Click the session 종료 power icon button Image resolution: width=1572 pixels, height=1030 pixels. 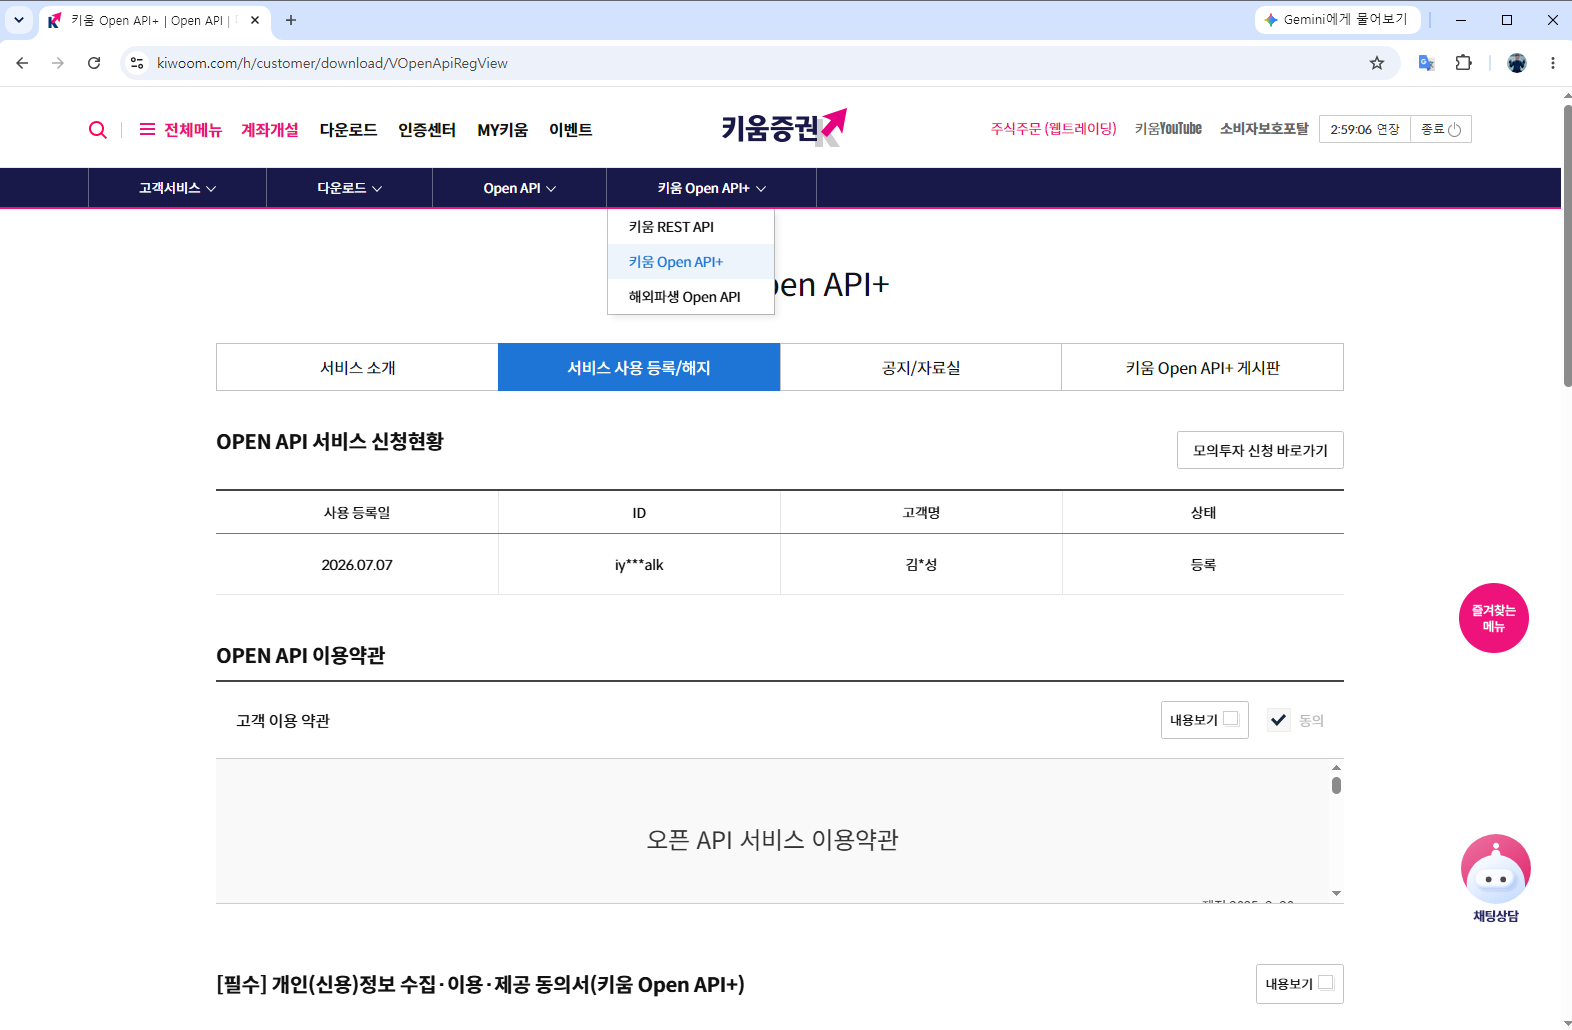tap(1441, 129)
